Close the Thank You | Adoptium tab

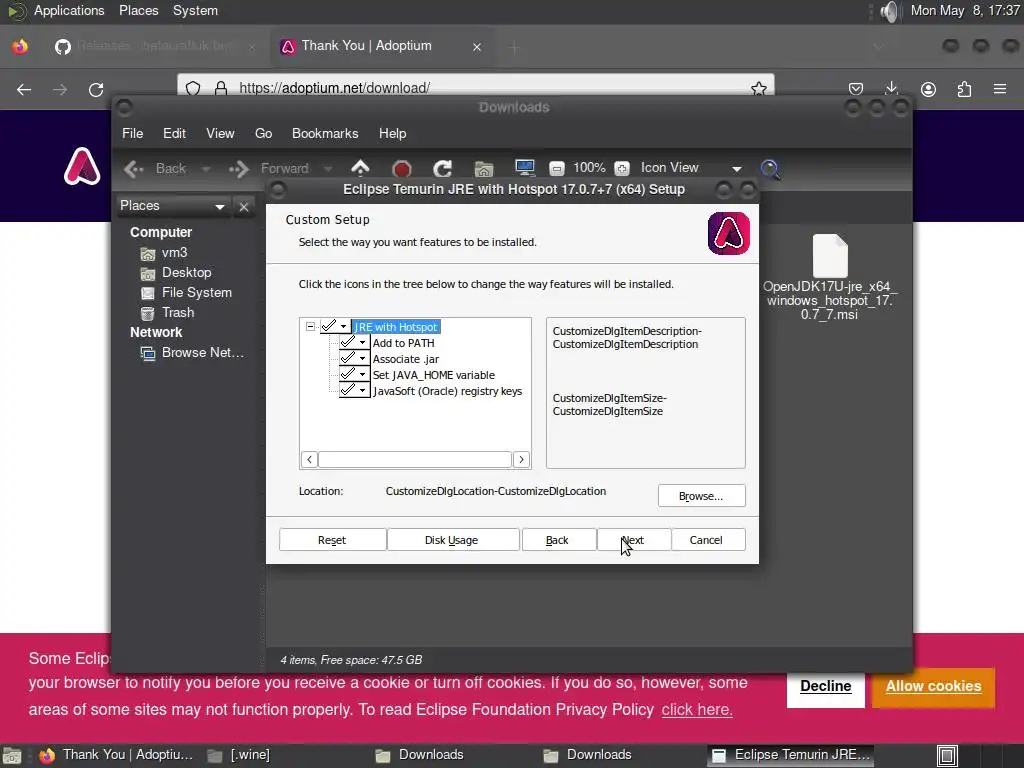point(477,47)
